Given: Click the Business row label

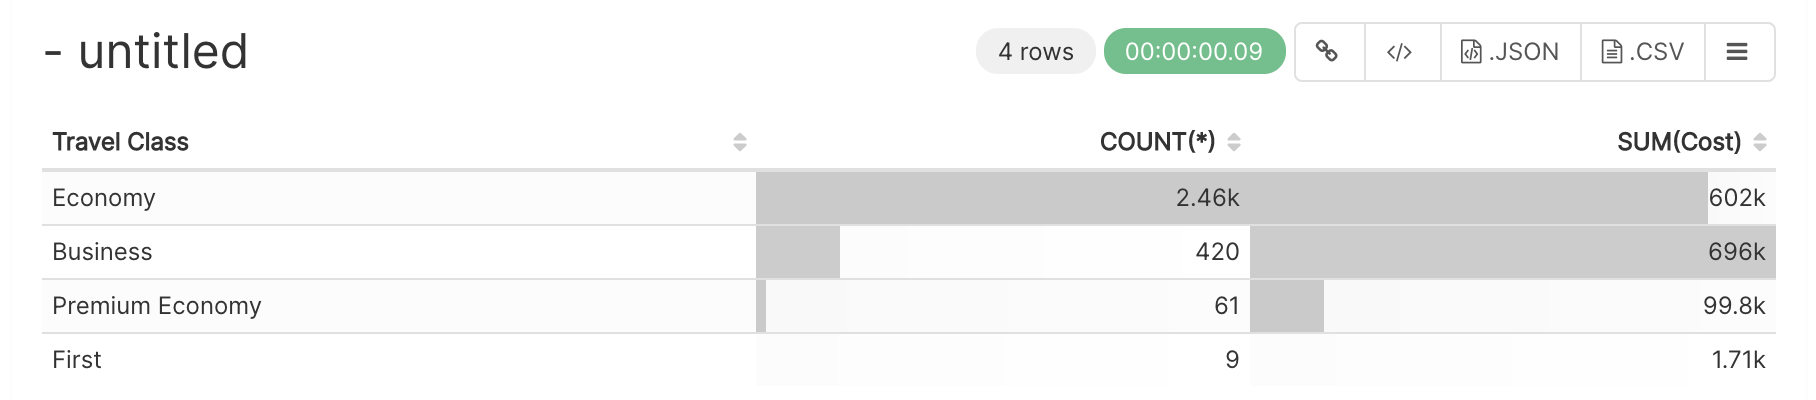Looking at the screenshot, I should [102, 252].
